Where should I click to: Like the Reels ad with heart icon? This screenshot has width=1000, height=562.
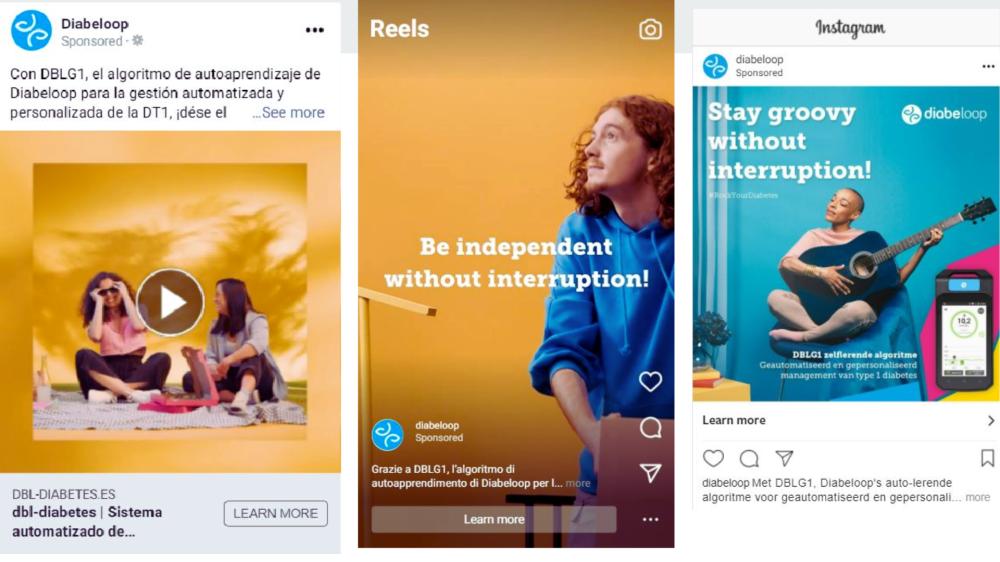click(x=651, y=381)
